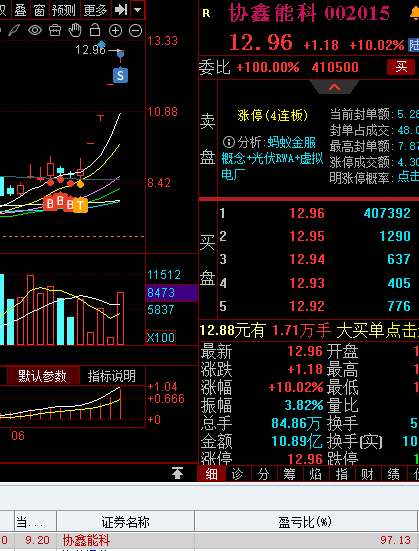
Task: Click the 证券名称 column header
Action: point(125,522)
